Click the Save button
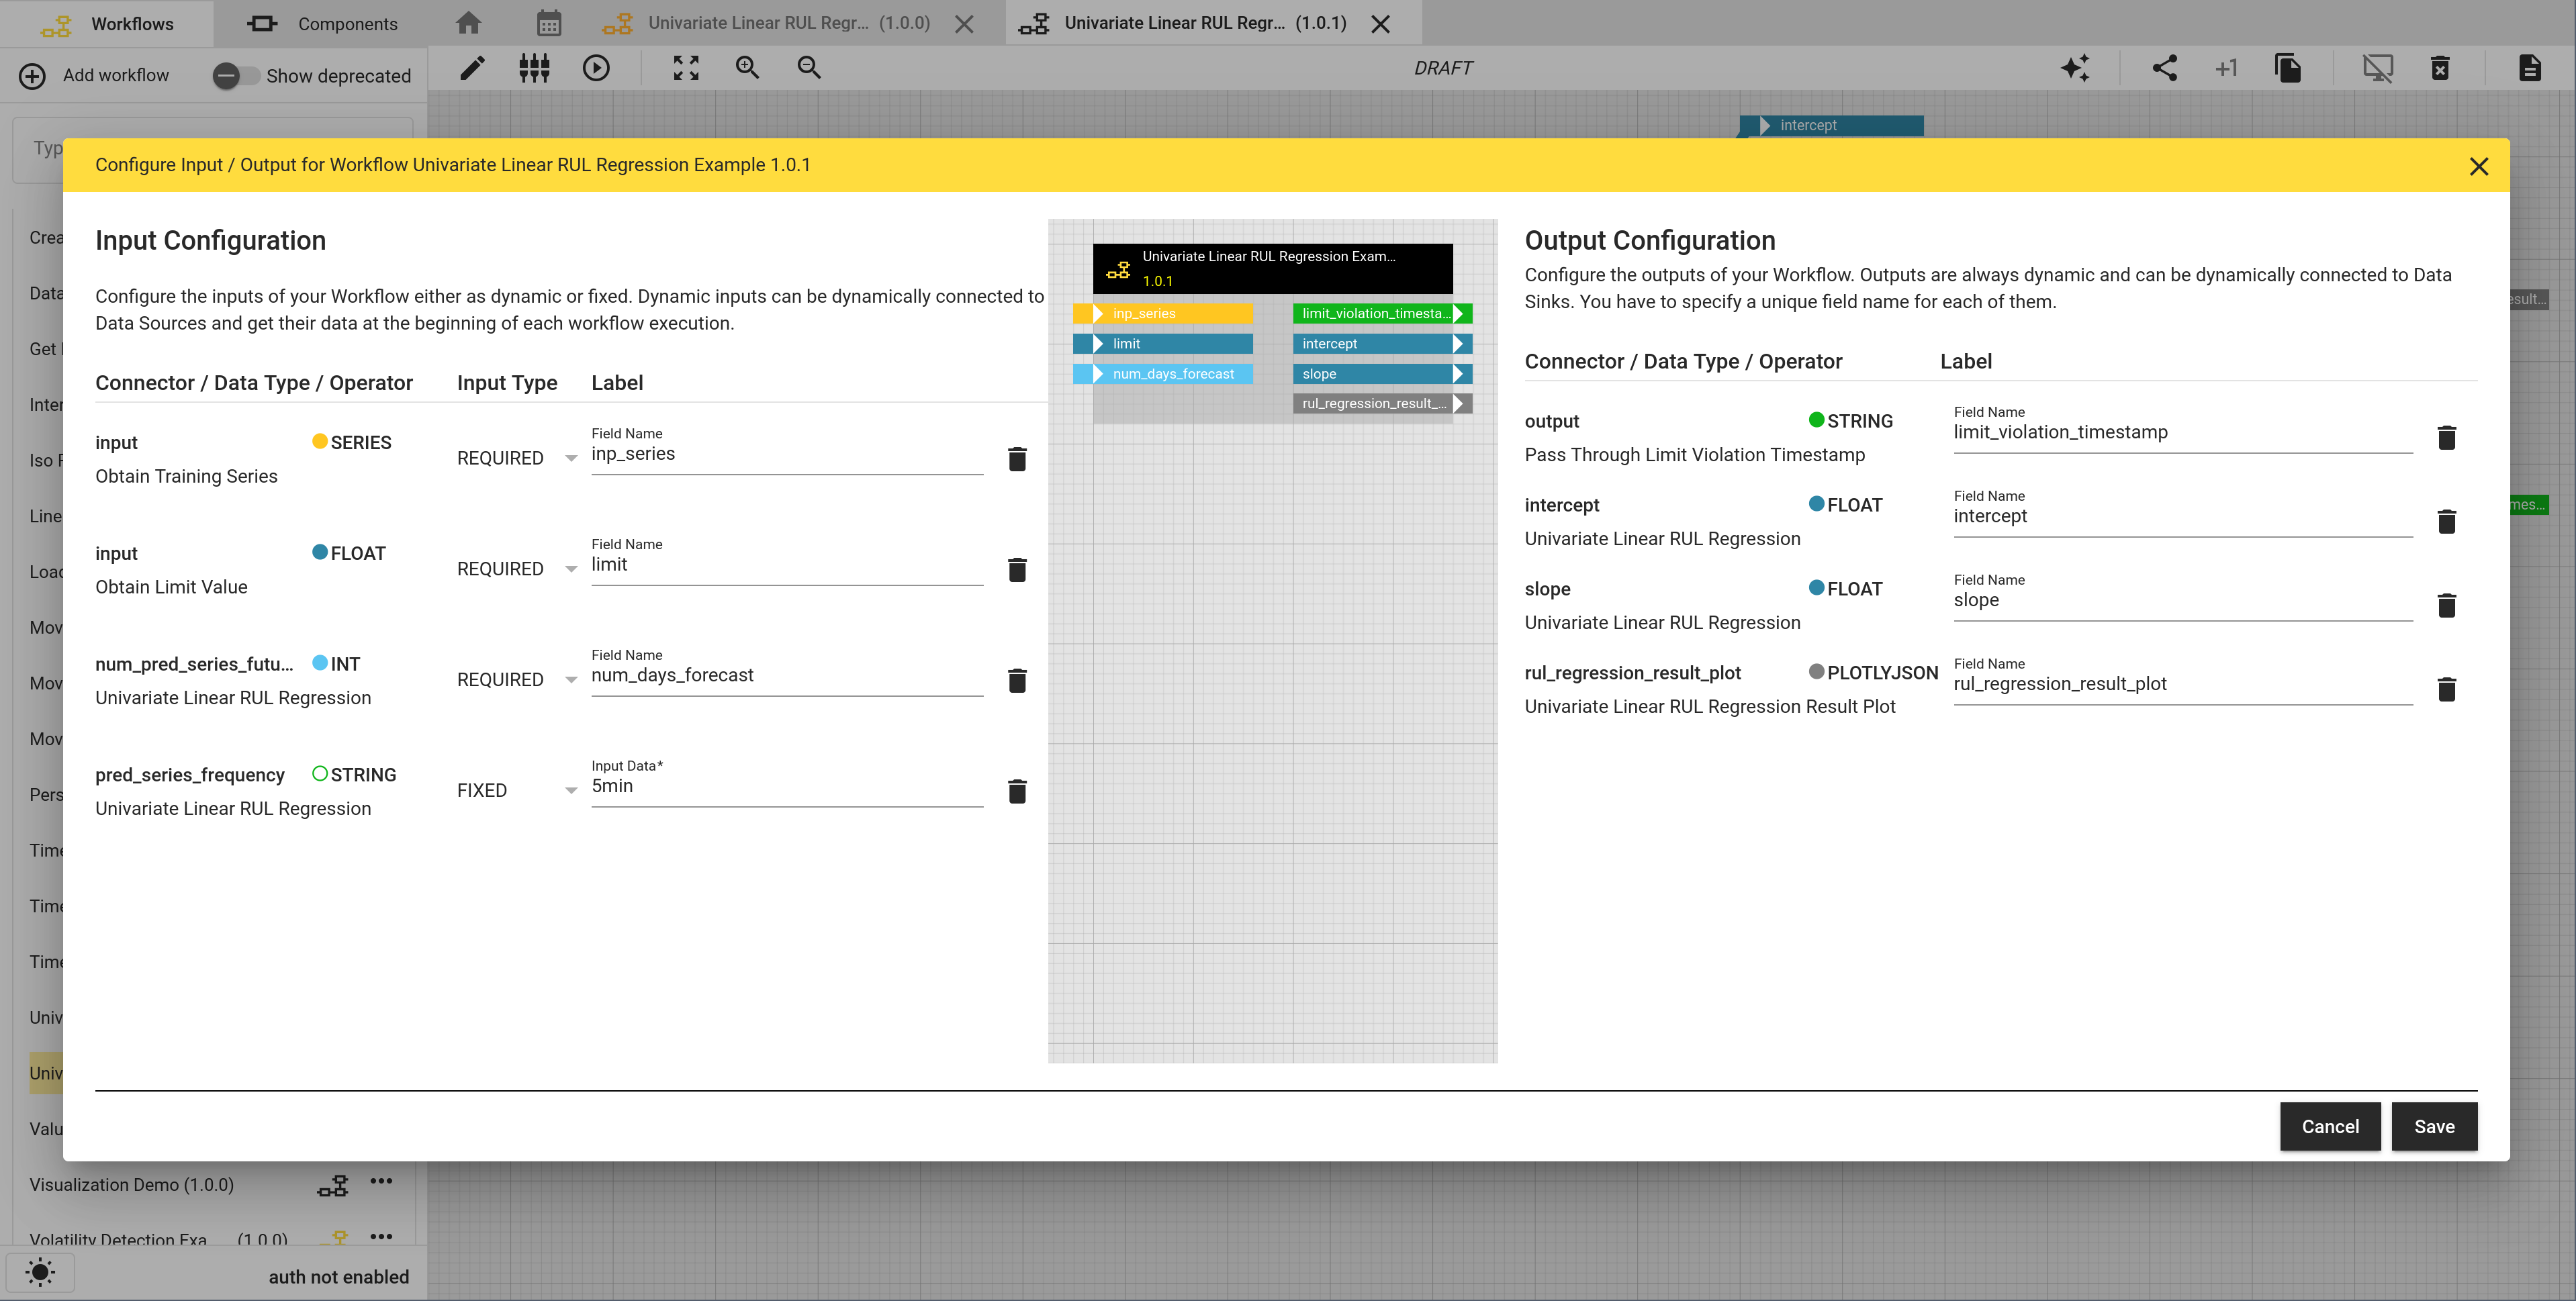Image resolution: width=2576 pixels, height=1301 pixels. pos(2434,1127)
